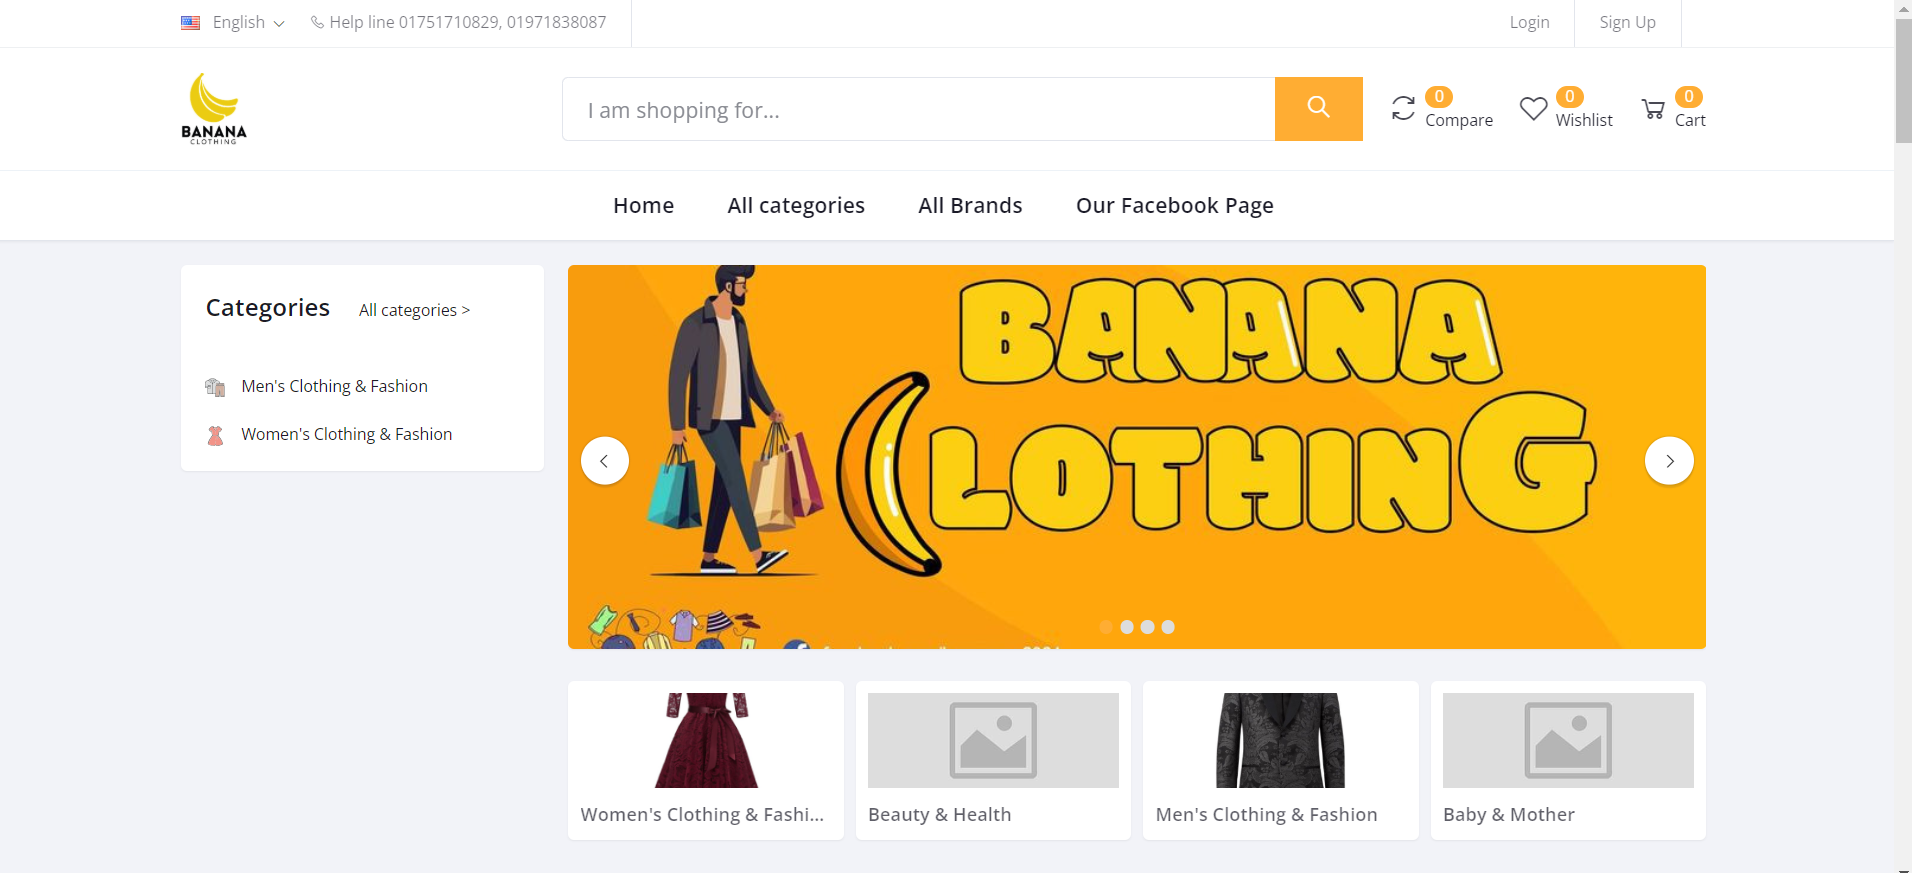The width and height of the screenshot is (1912, 873).
Task: Click the Banana Clothing logo
Action: pos(214,108)
